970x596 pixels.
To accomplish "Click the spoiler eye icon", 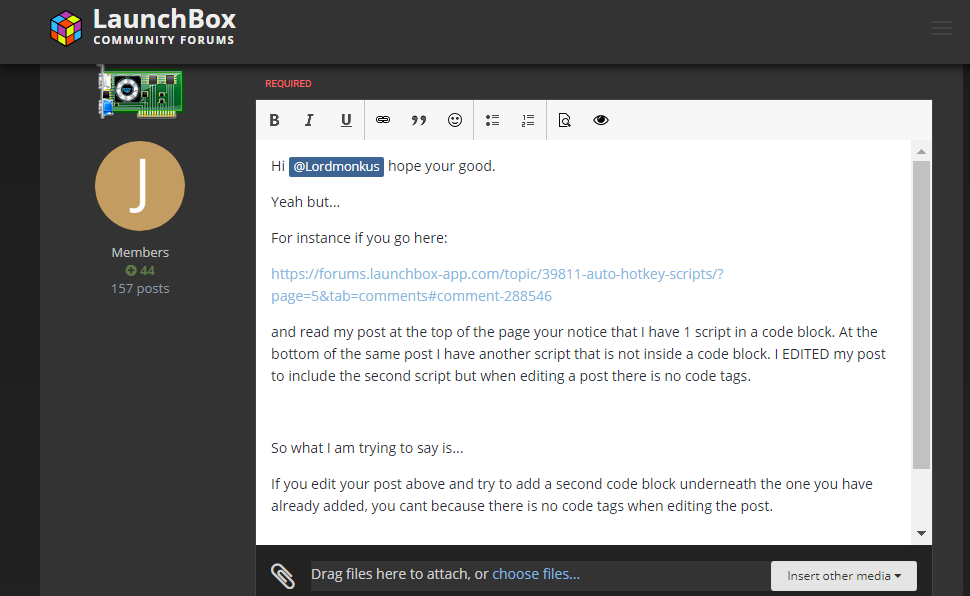I will [x=601, y=120].
